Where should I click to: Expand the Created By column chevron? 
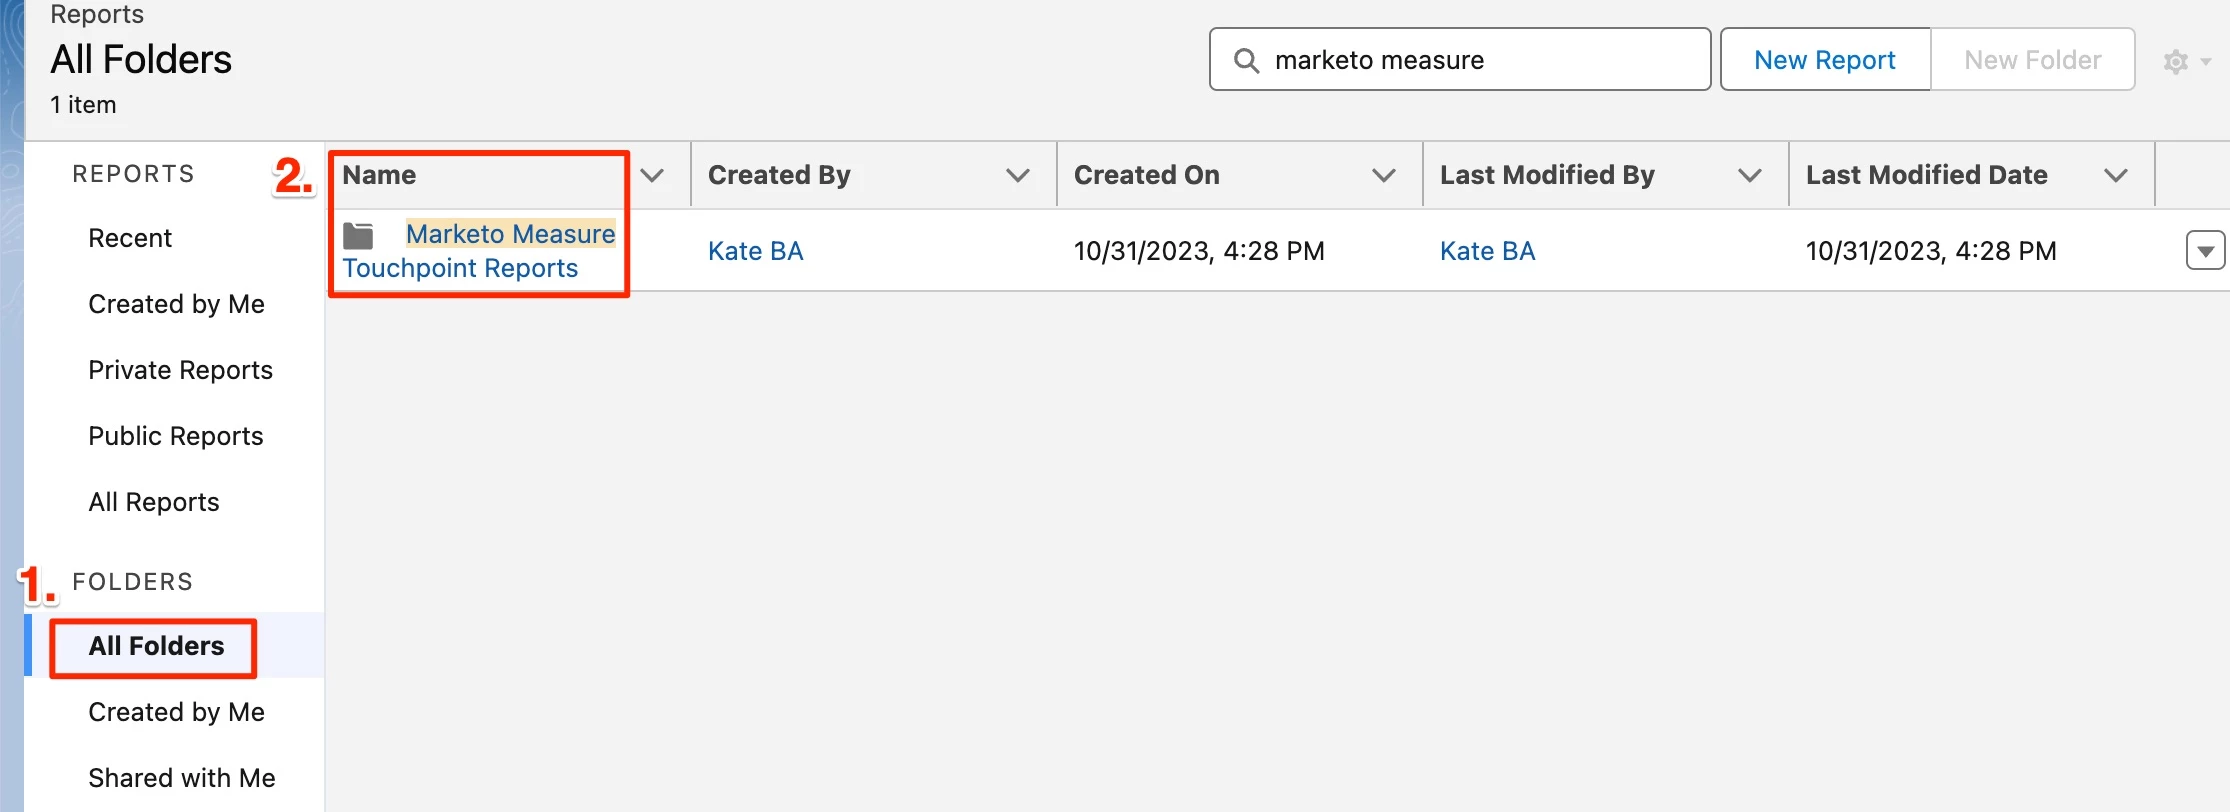[1018, 176]
